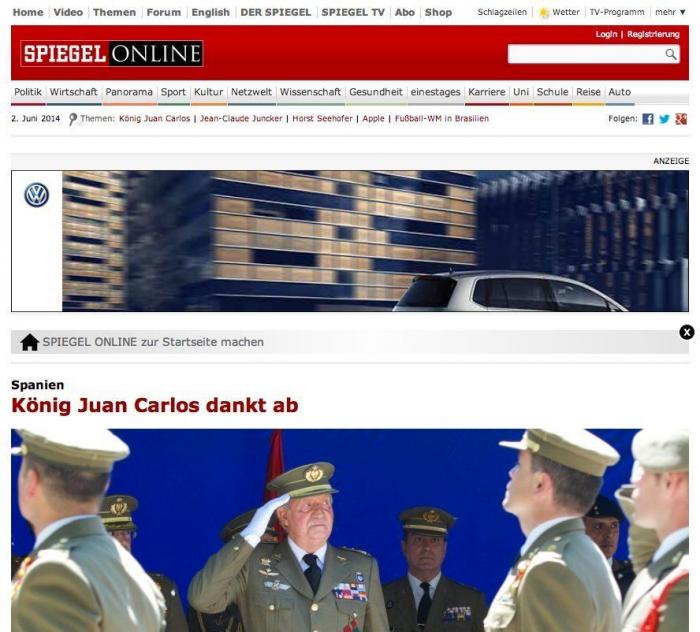This screenshot has width=700, height=632.
Task: Click the weather sun icon
Action: click(544, 12)
